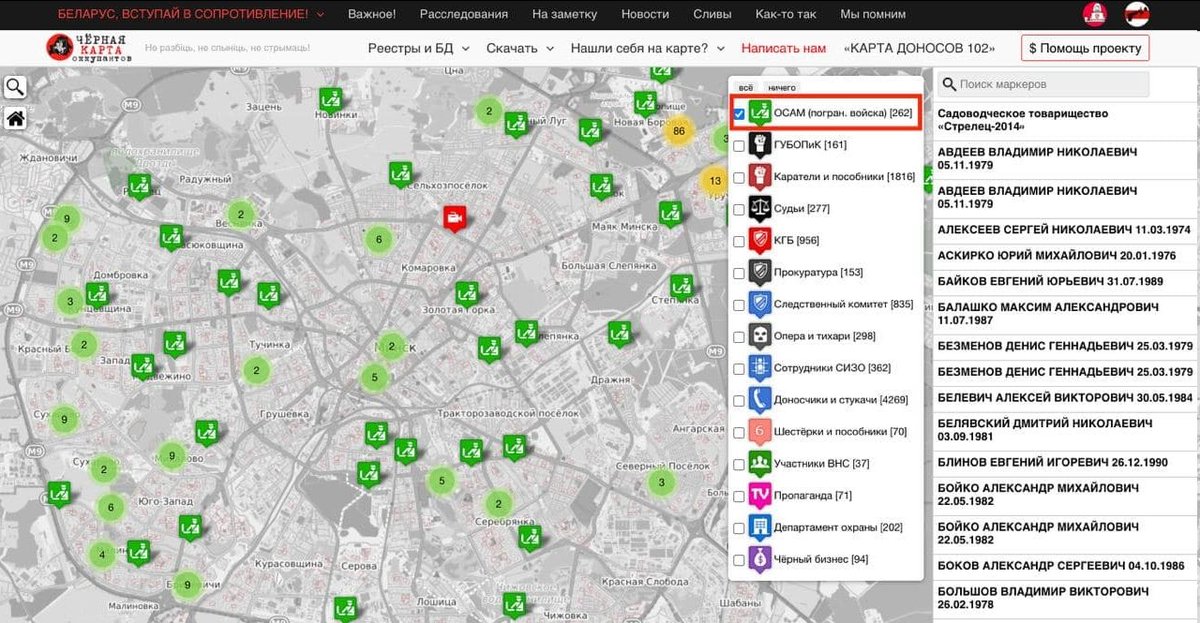Check Следственный комитет [835] checkbox
Image resolution: width=1200 pixels, height=623 pixels.
point(739,305)
